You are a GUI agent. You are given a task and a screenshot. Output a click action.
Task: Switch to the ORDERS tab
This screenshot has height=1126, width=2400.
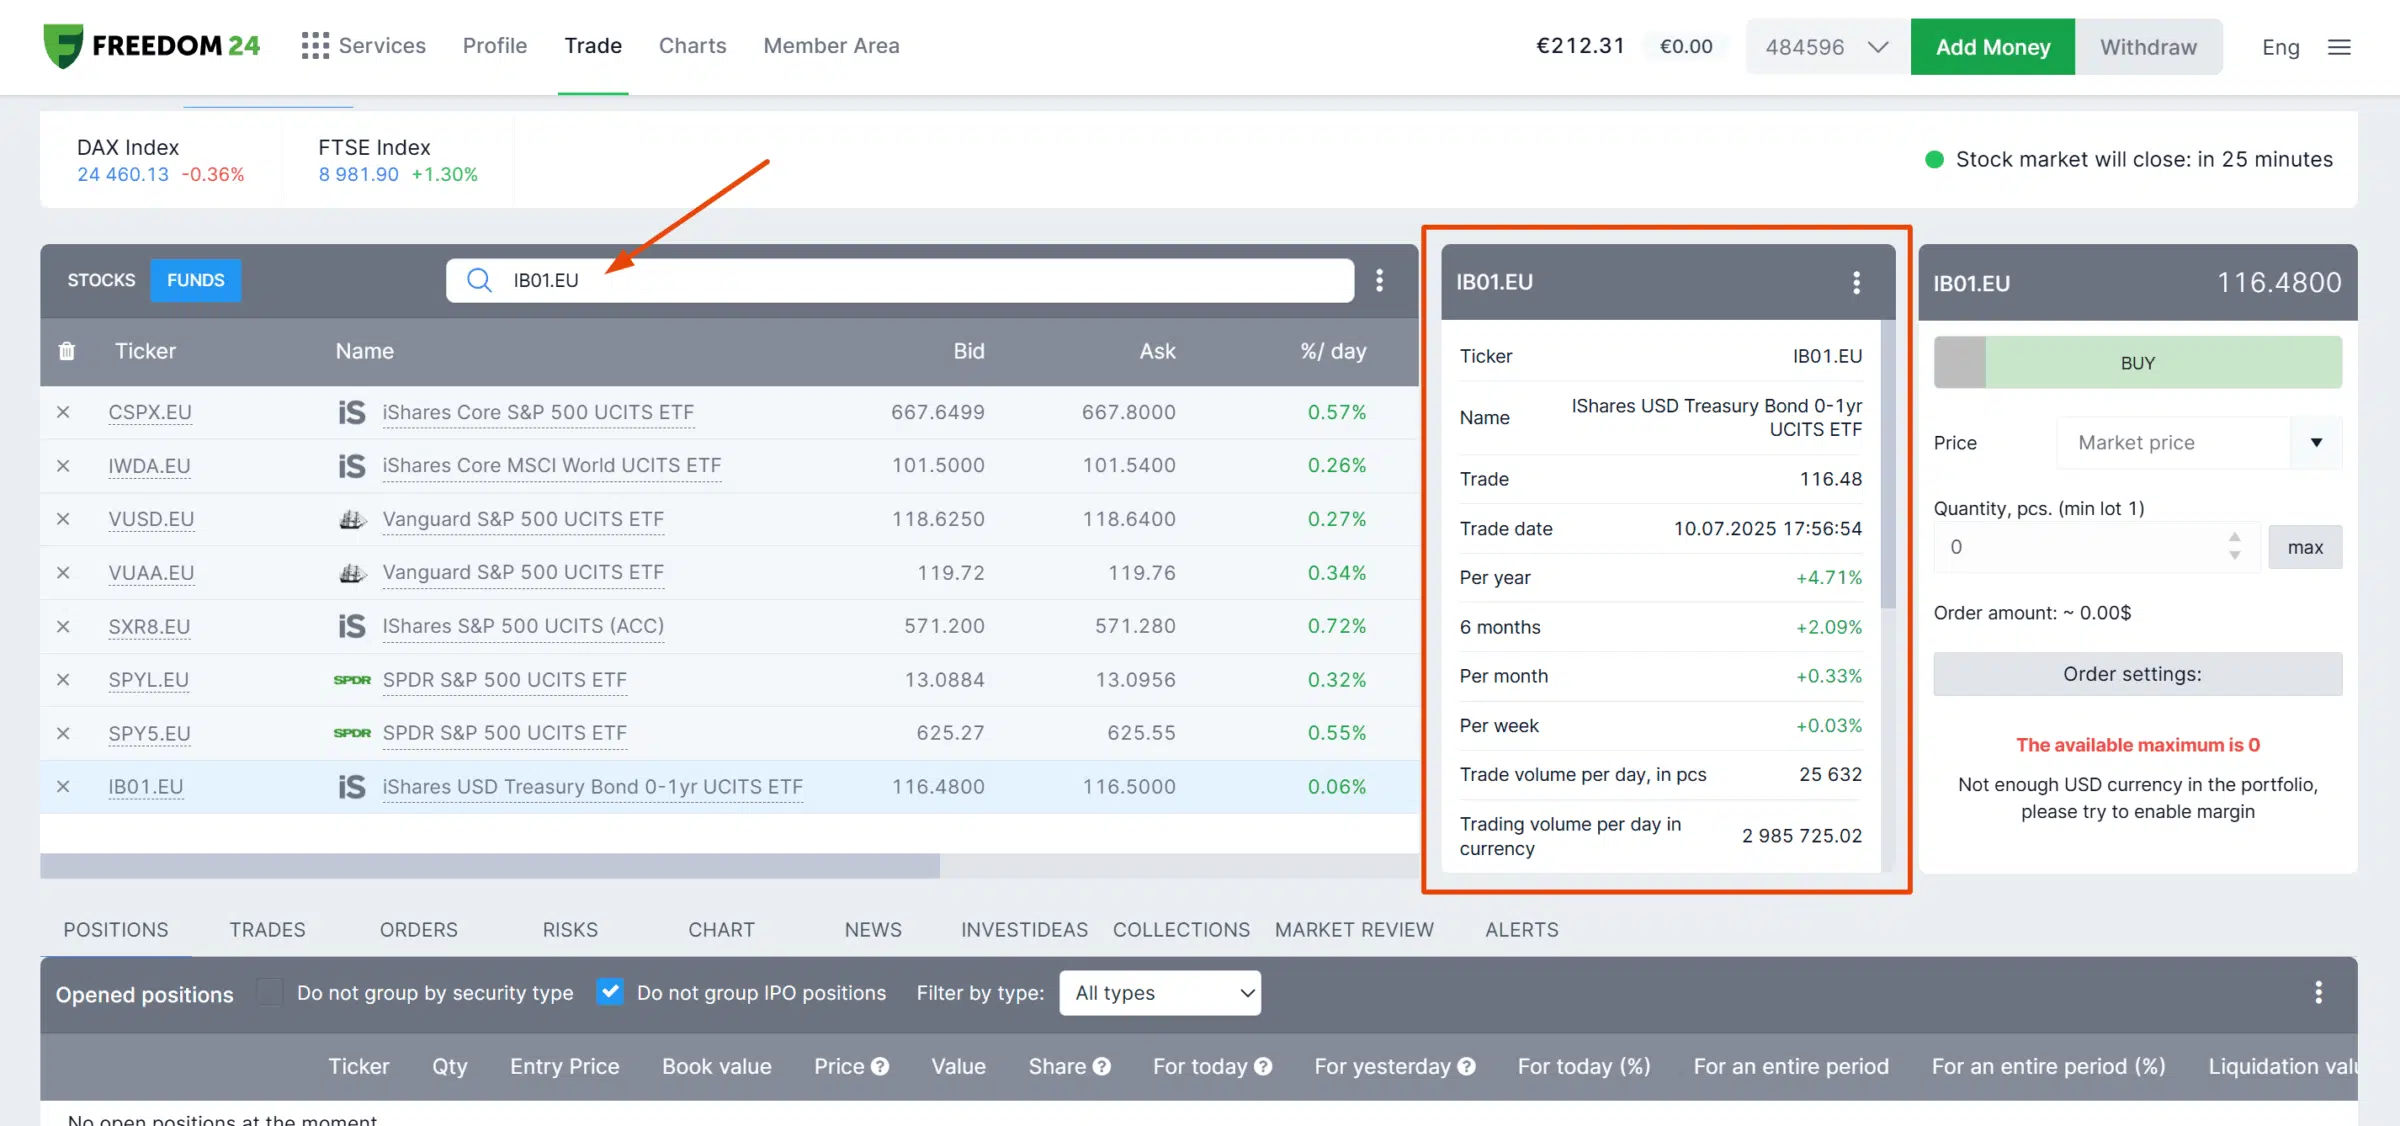[x=418, y=930]
